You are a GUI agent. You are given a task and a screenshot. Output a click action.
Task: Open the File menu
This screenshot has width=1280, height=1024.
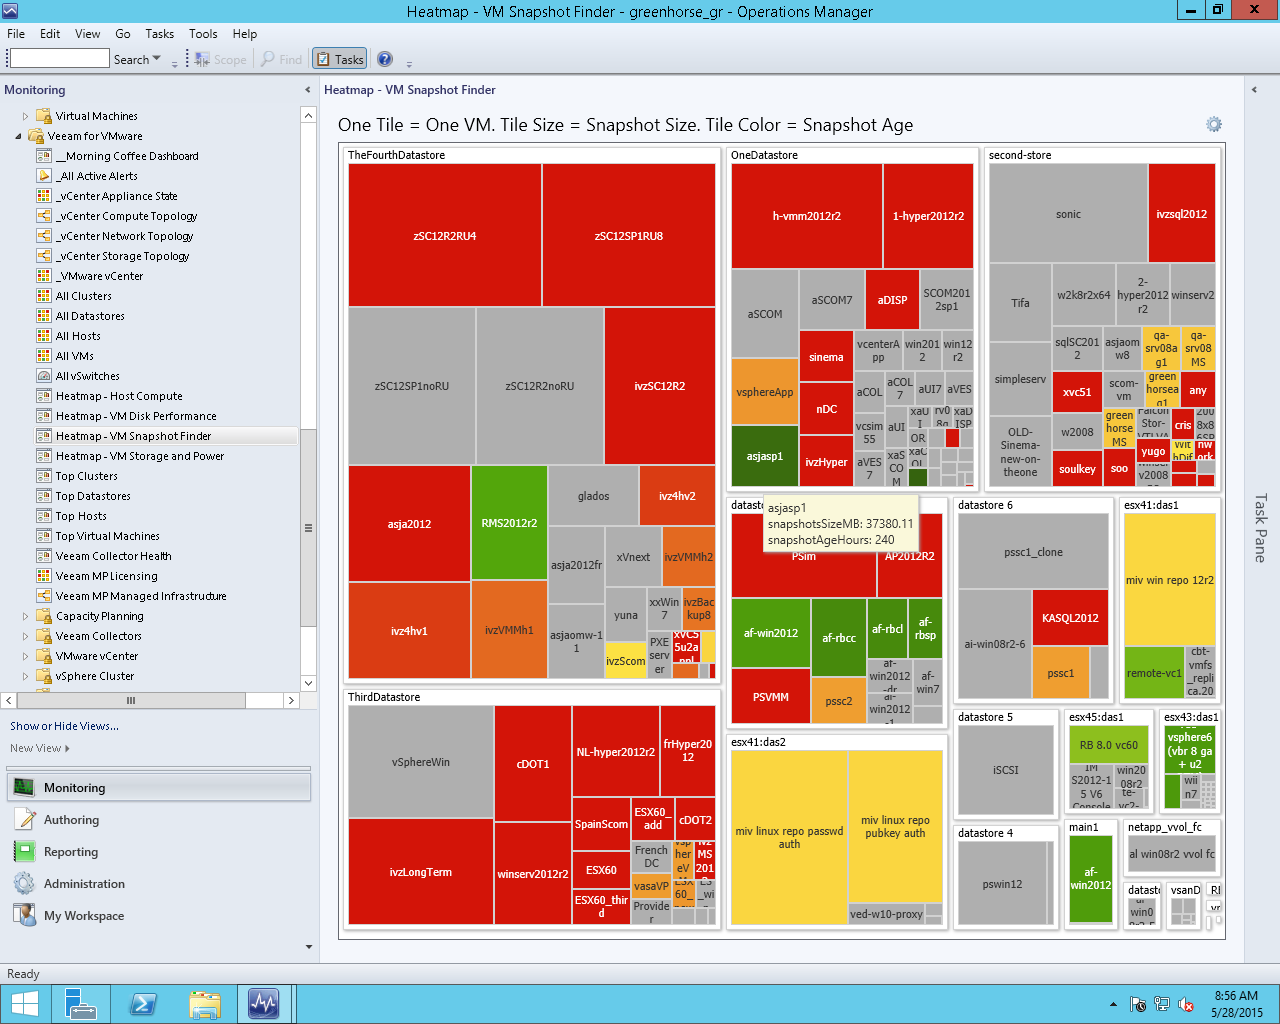coord(16,33)
